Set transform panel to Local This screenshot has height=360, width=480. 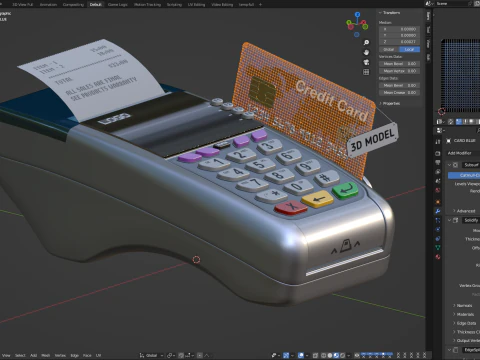409,49
